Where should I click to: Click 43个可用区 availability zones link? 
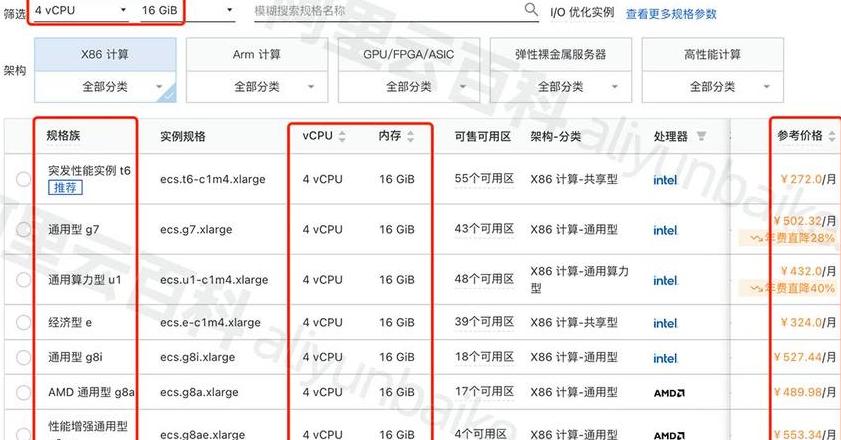click(x=484, y=229)
